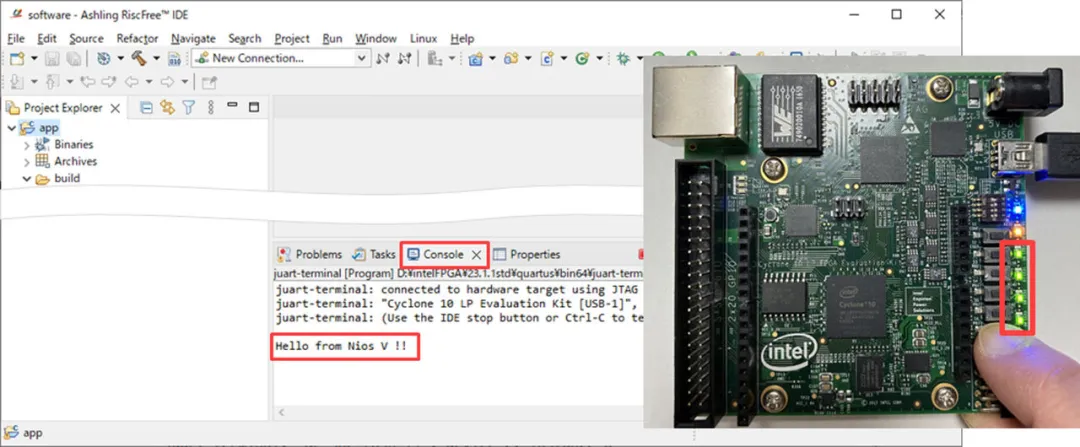The height and width of the screenshot is (447, 1080).
Task: Click the green New Class C icon
Action: 582,59
